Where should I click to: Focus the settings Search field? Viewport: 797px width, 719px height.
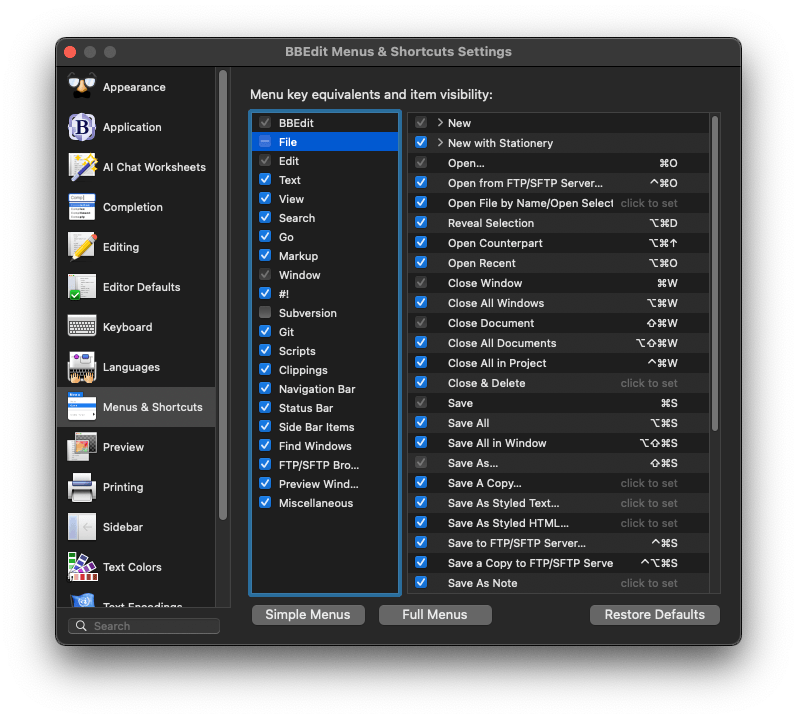click(x=144, y=626)
